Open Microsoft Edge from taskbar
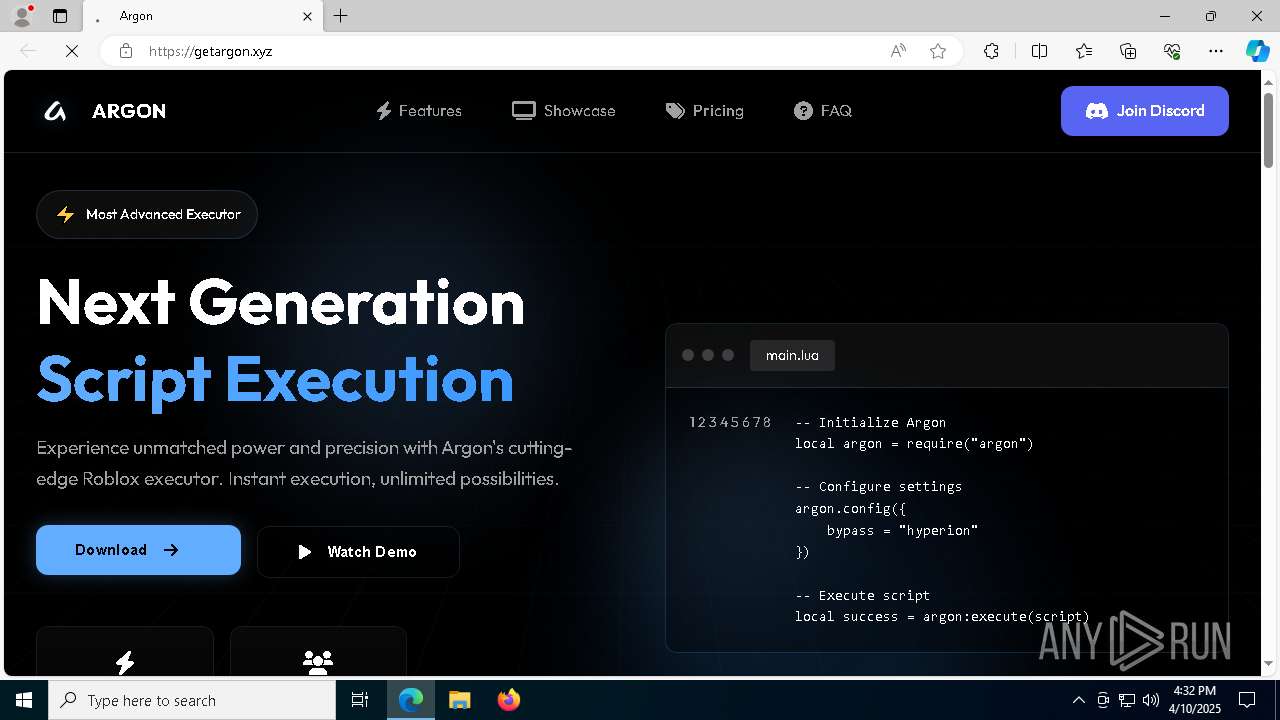The width and height of the screenshot is (1280, 720). 411,700
